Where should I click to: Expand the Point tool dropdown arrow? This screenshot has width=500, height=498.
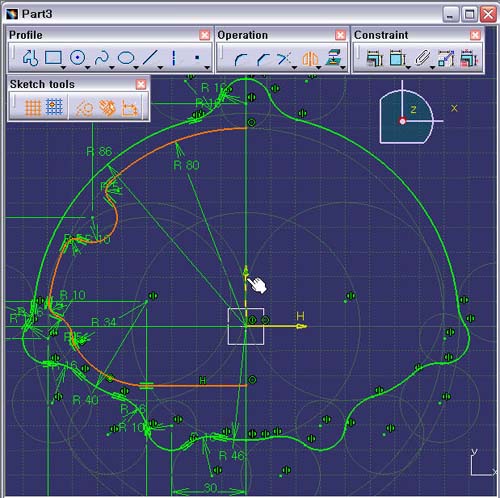(207, 68)
